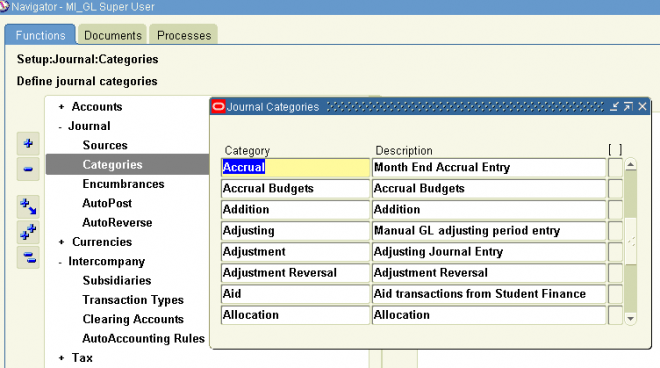Click the Navigator window title icon
Screen dimensions: 660x368
[4, 6]
